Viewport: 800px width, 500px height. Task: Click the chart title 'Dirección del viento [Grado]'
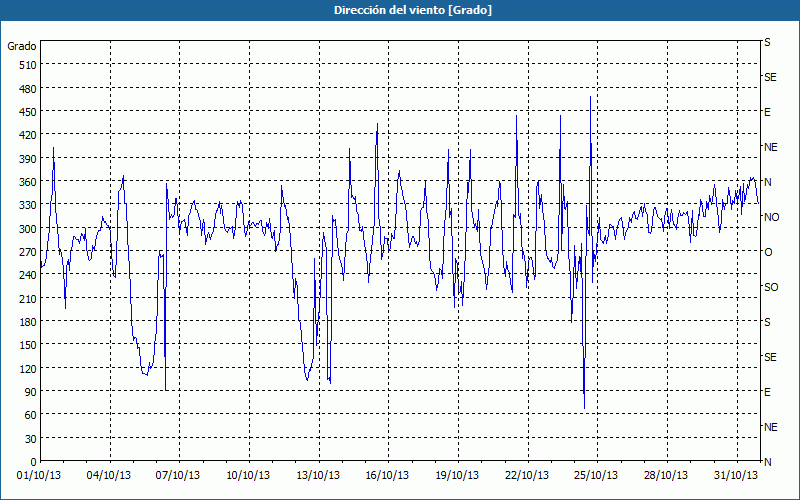point(413,10)
